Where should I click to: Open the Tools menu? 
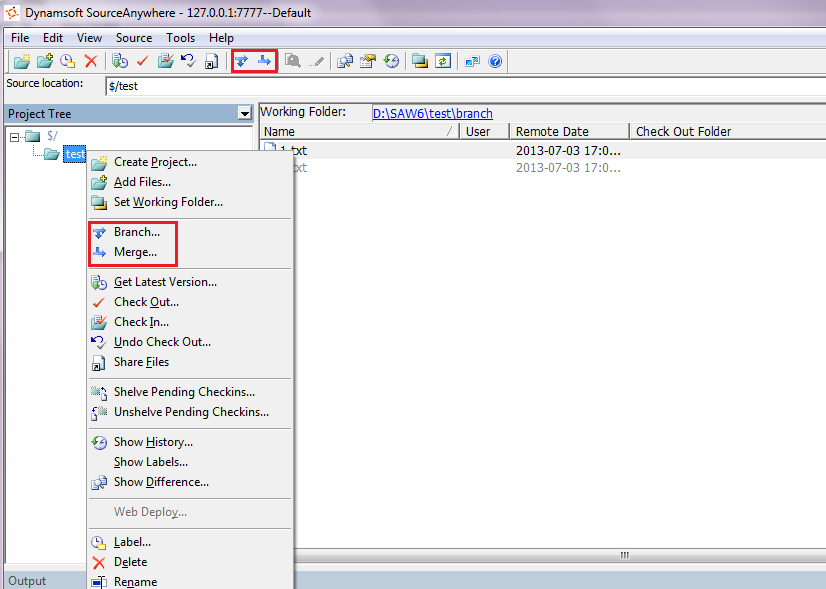click(181, 38)
